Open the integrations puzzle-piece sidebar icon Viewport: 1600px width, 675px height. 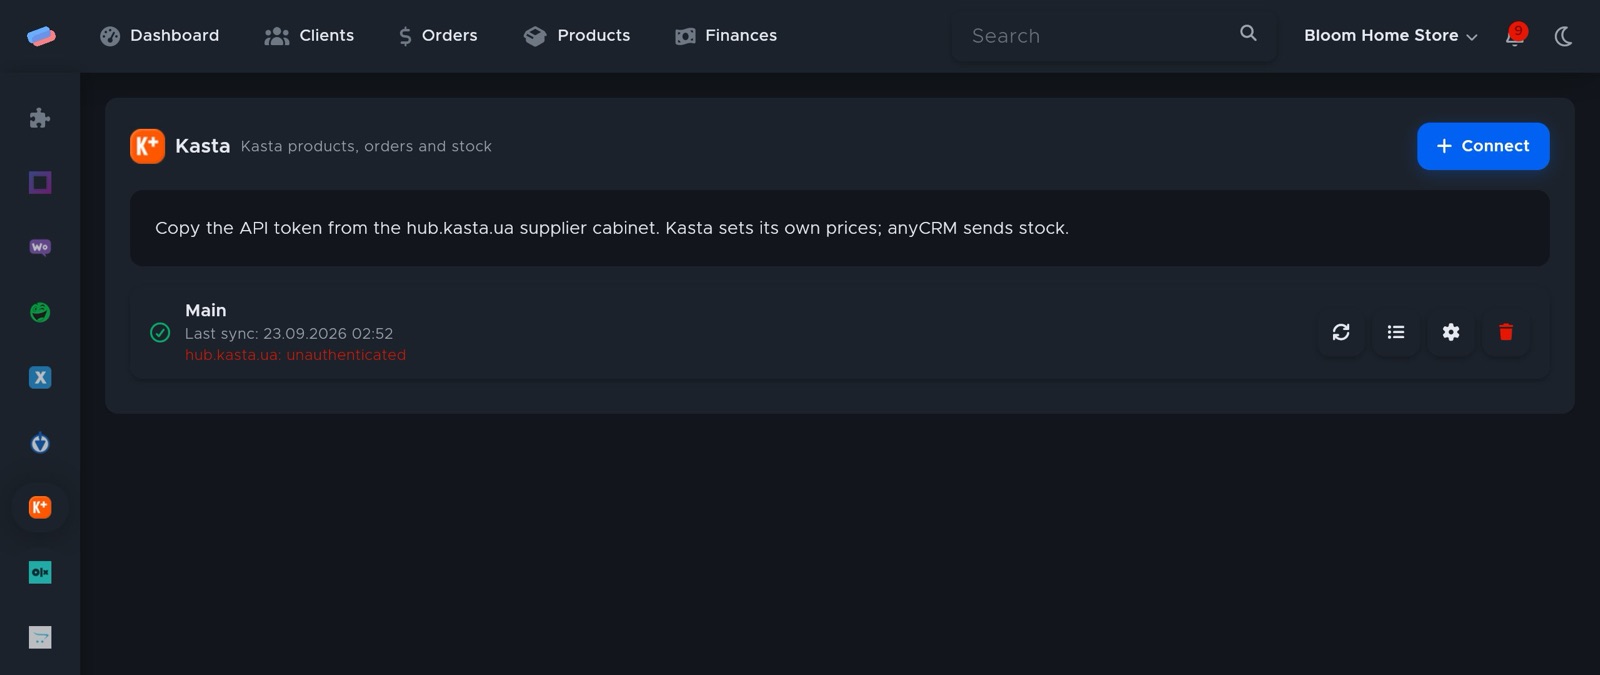(40, 118)
